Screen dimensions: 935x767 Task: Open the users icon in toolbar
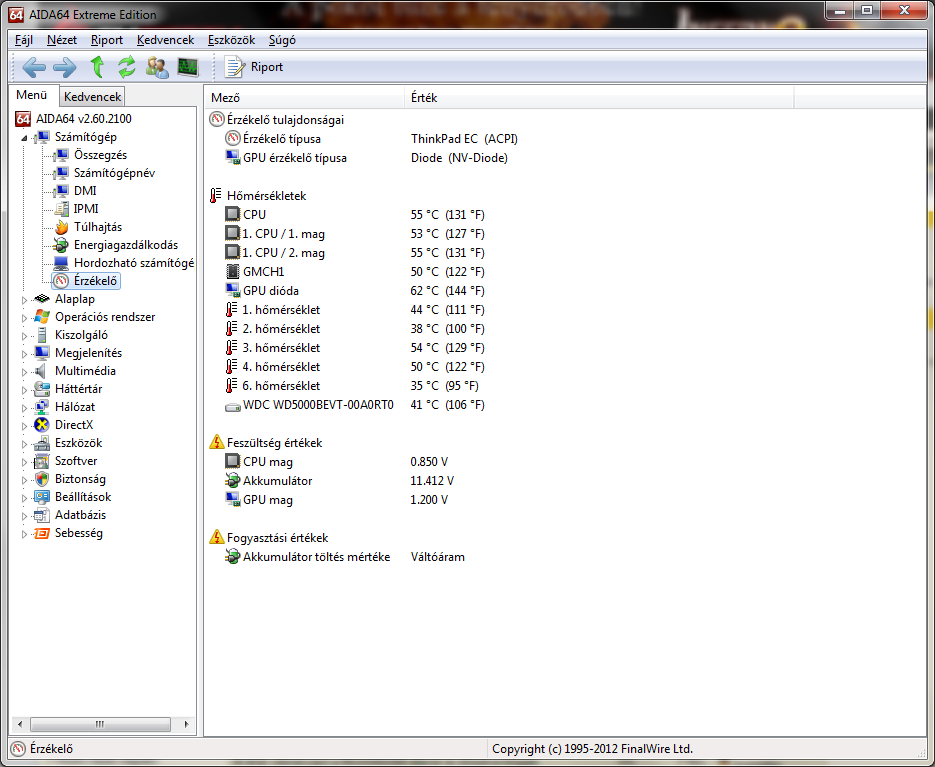[157, 67]
